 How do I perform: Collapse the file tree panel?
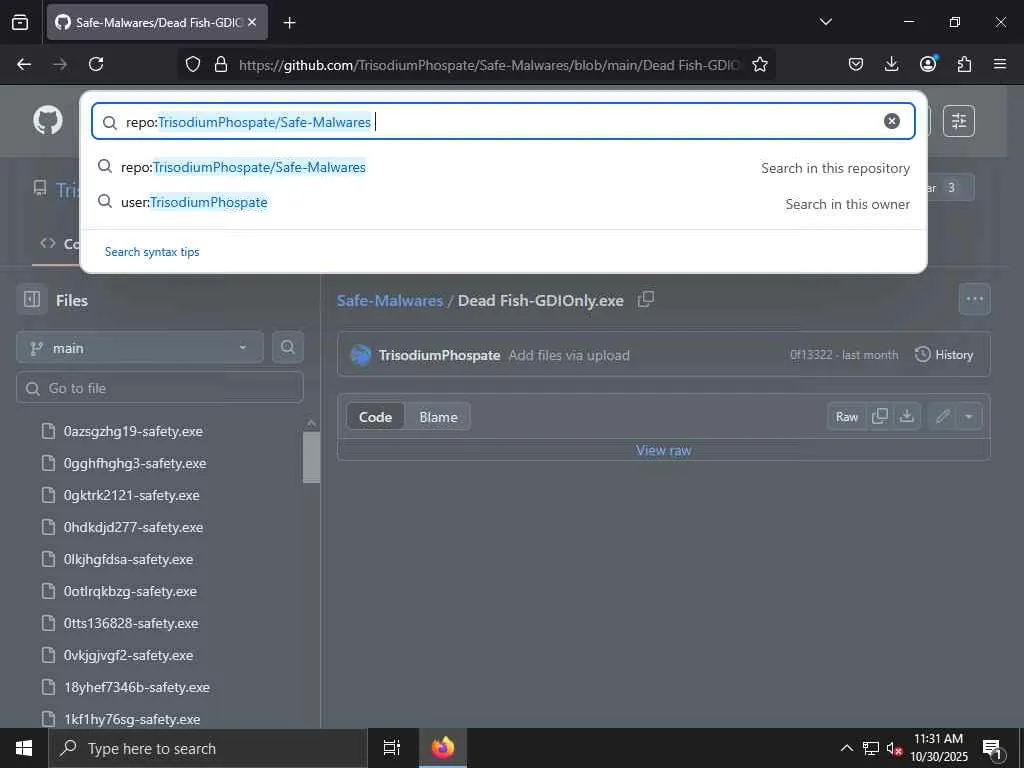pos(32,300)
